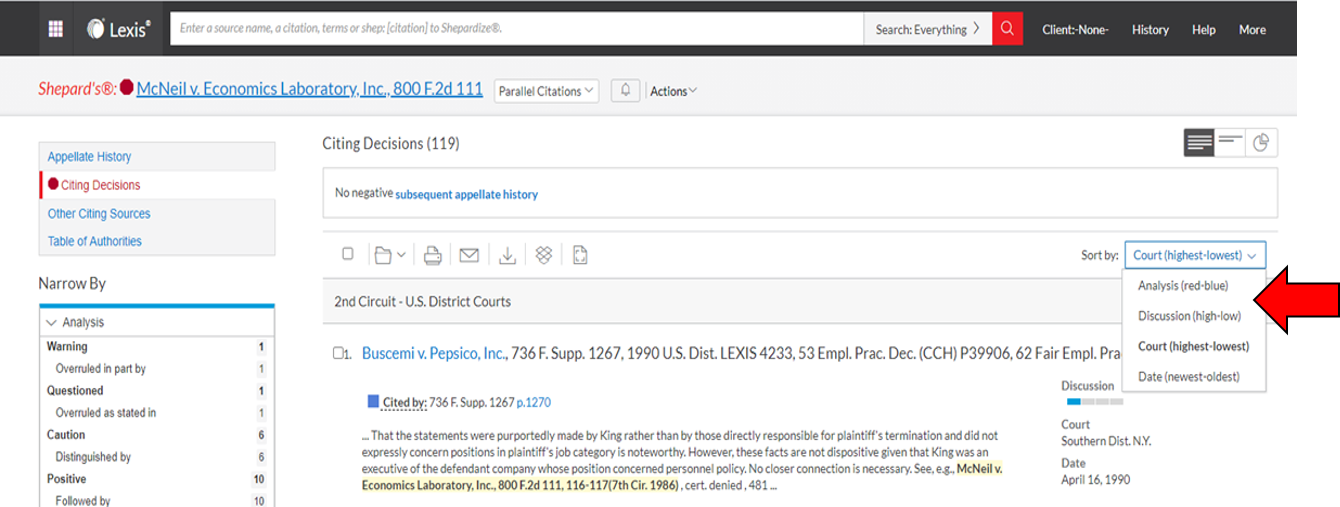The width and height of the screenshot is (1340, 507).
Task: Click the download icon
Action: [507, 255]
